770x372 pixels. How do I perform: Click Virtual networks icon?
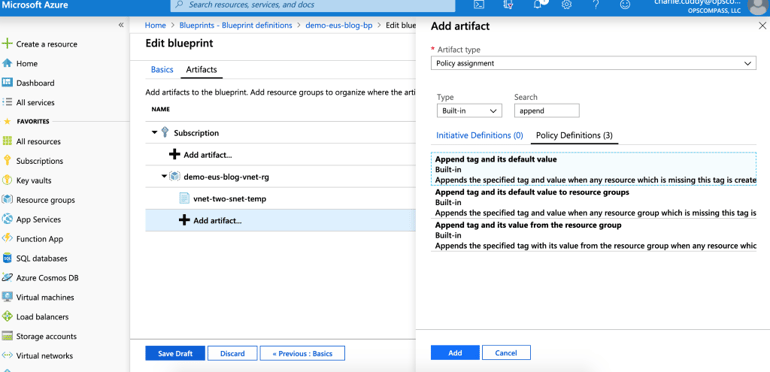pos(7,355)
